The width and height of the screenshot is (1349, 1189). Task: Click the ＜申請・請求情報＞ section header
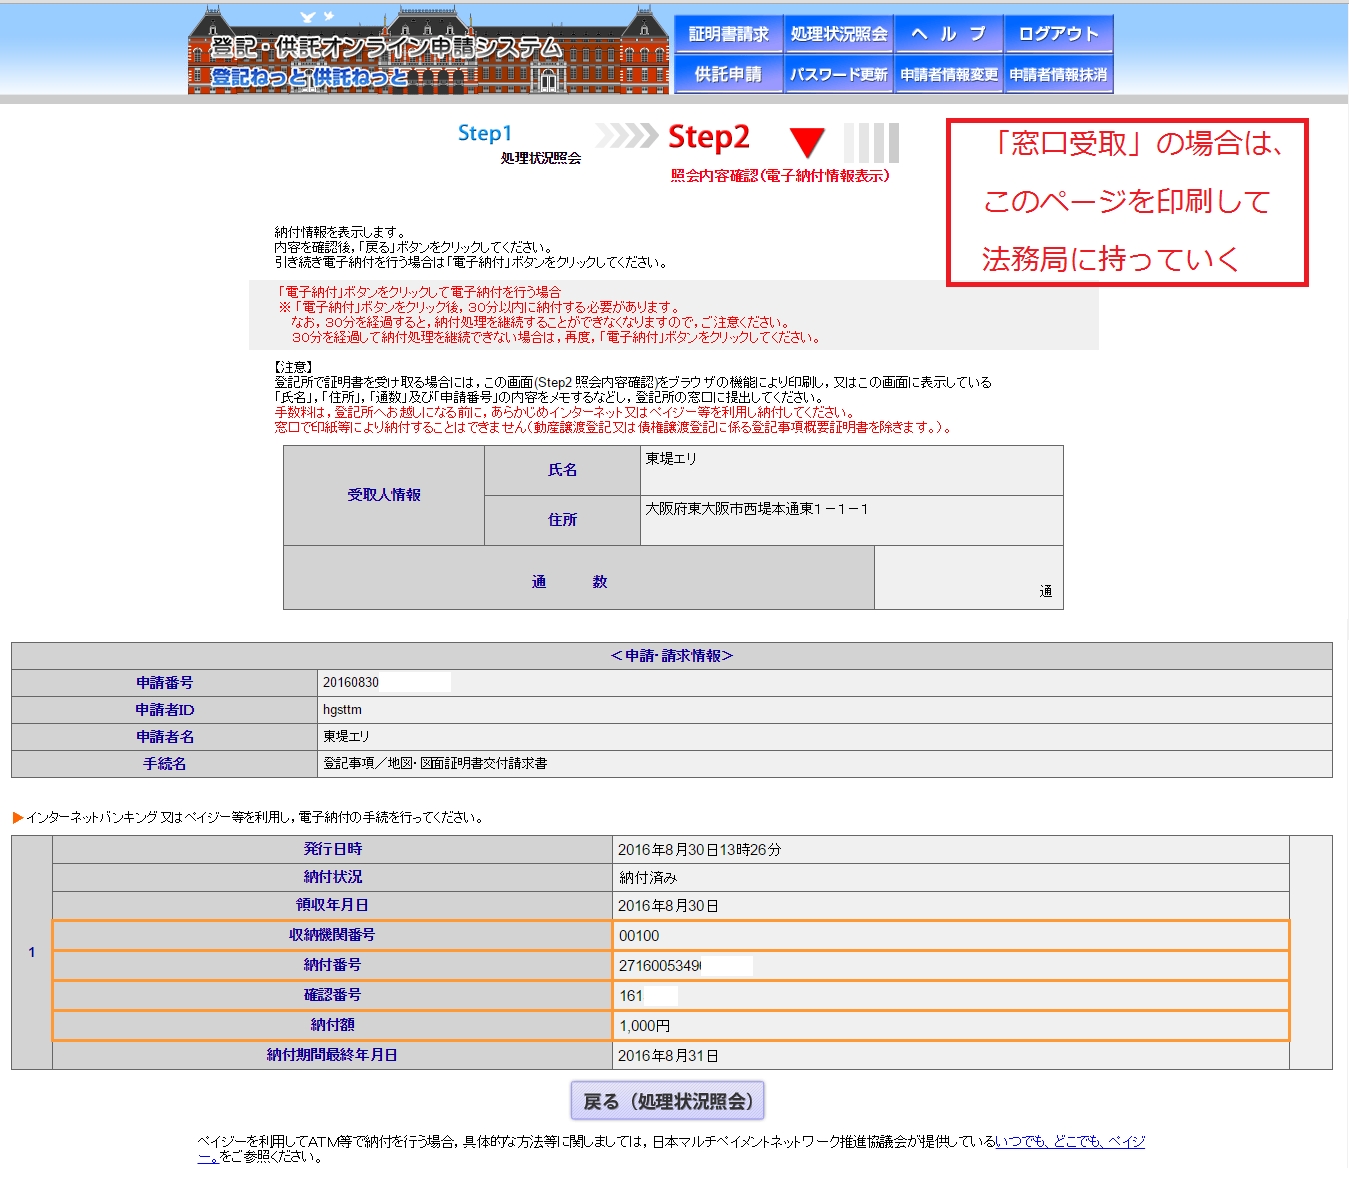click(672, 656)
